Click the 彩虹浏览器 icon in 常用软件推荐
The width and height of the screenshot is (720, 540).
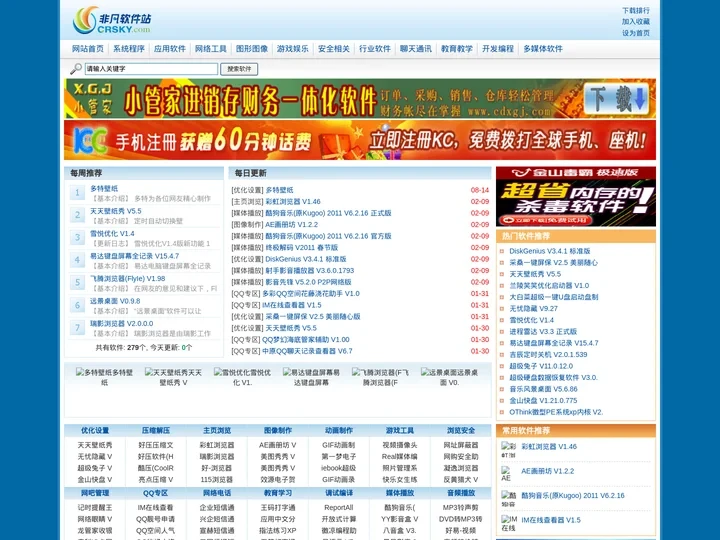(x=508, y=450)
